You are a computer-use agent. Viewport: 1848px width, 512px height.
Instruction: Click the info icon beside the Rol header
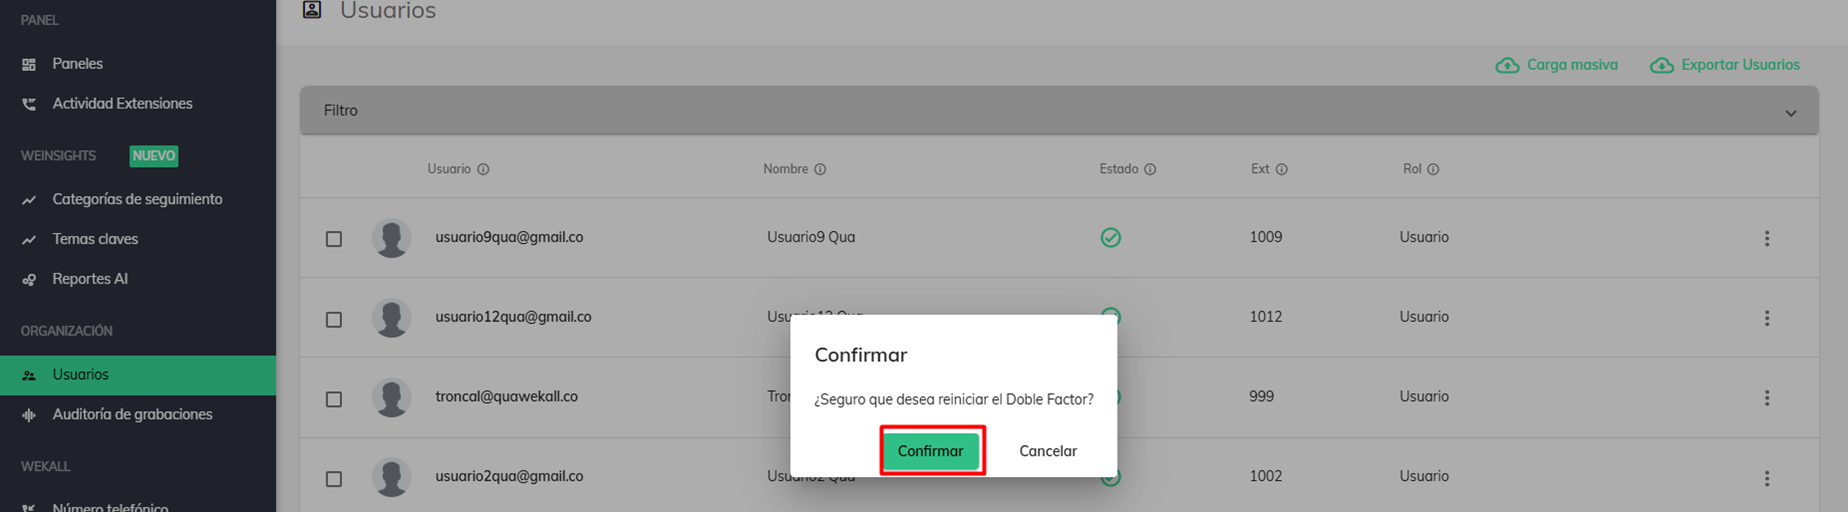coord(1433,169)
